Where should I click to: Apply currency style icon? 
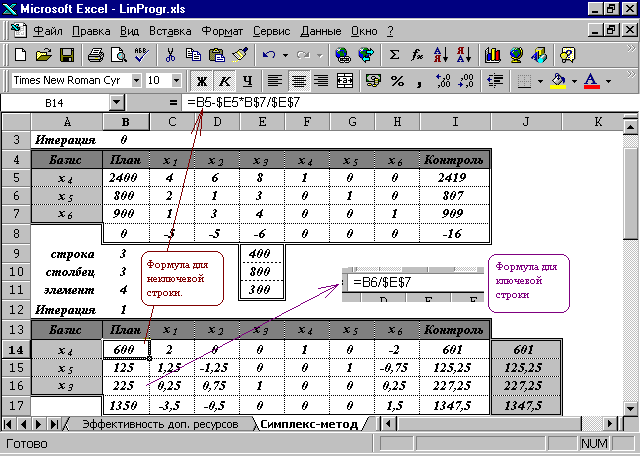pos(373,80)
